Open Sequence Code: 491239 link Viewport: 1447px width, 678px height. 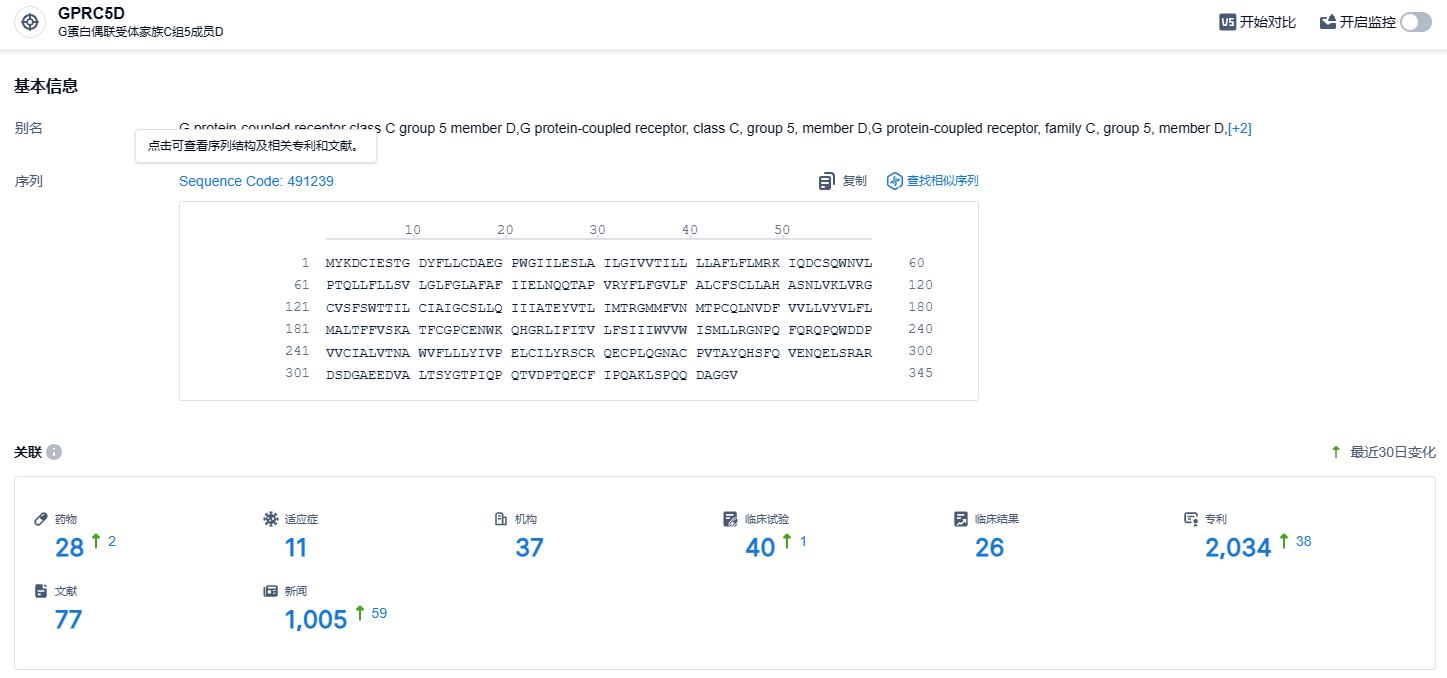[x=256, y=181]
